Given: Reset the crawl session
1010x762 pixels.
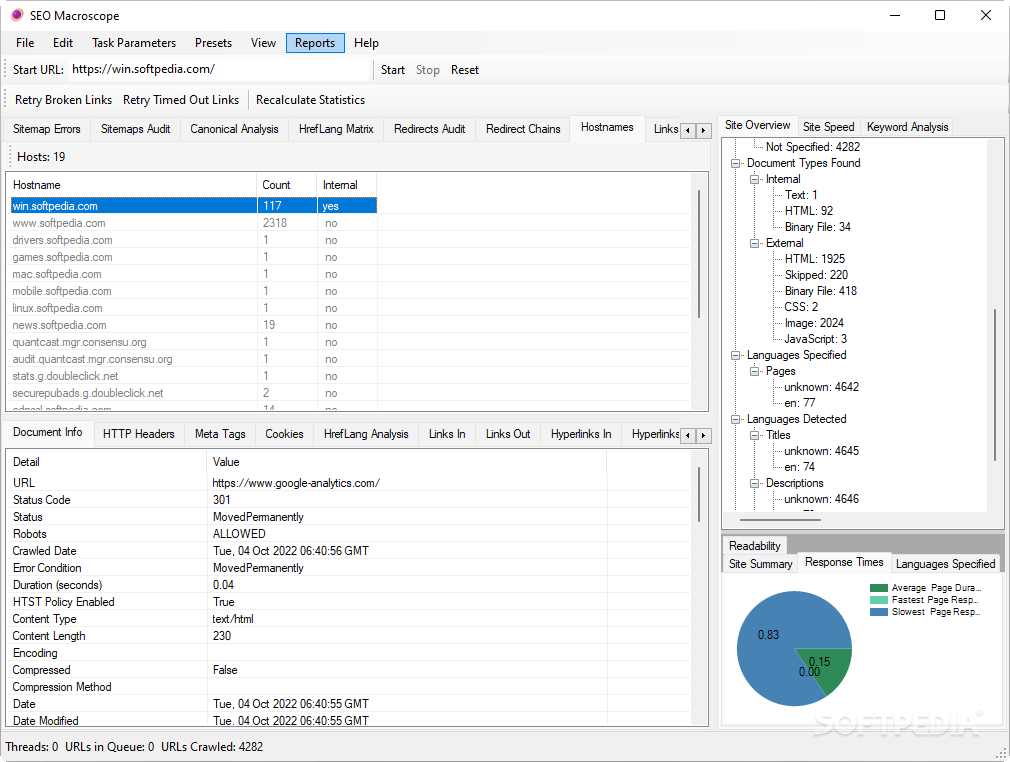Looking at the screenshot, I should pyautogui.click(x=464, y=70).
